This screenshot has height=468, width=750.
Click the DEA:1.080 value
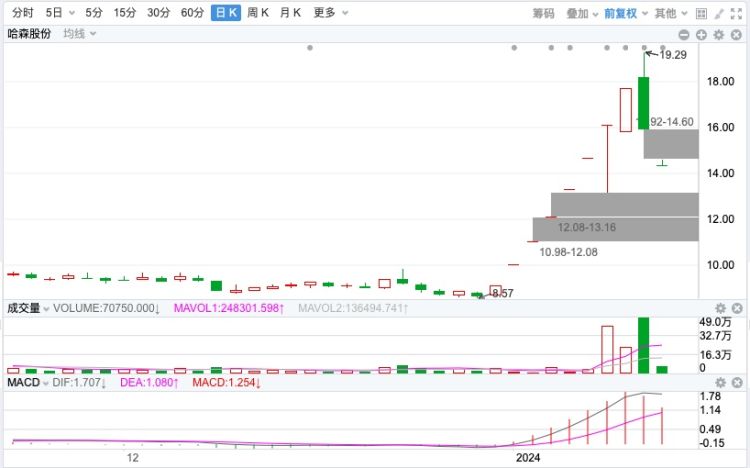149,382
